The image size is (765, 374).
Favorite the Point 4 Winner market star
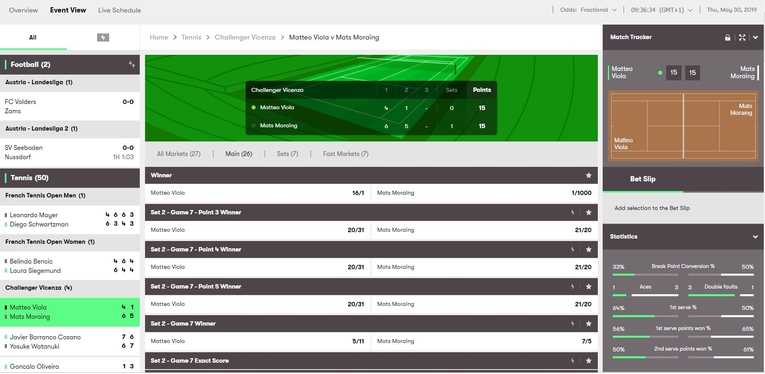click(x=588, y=250)
